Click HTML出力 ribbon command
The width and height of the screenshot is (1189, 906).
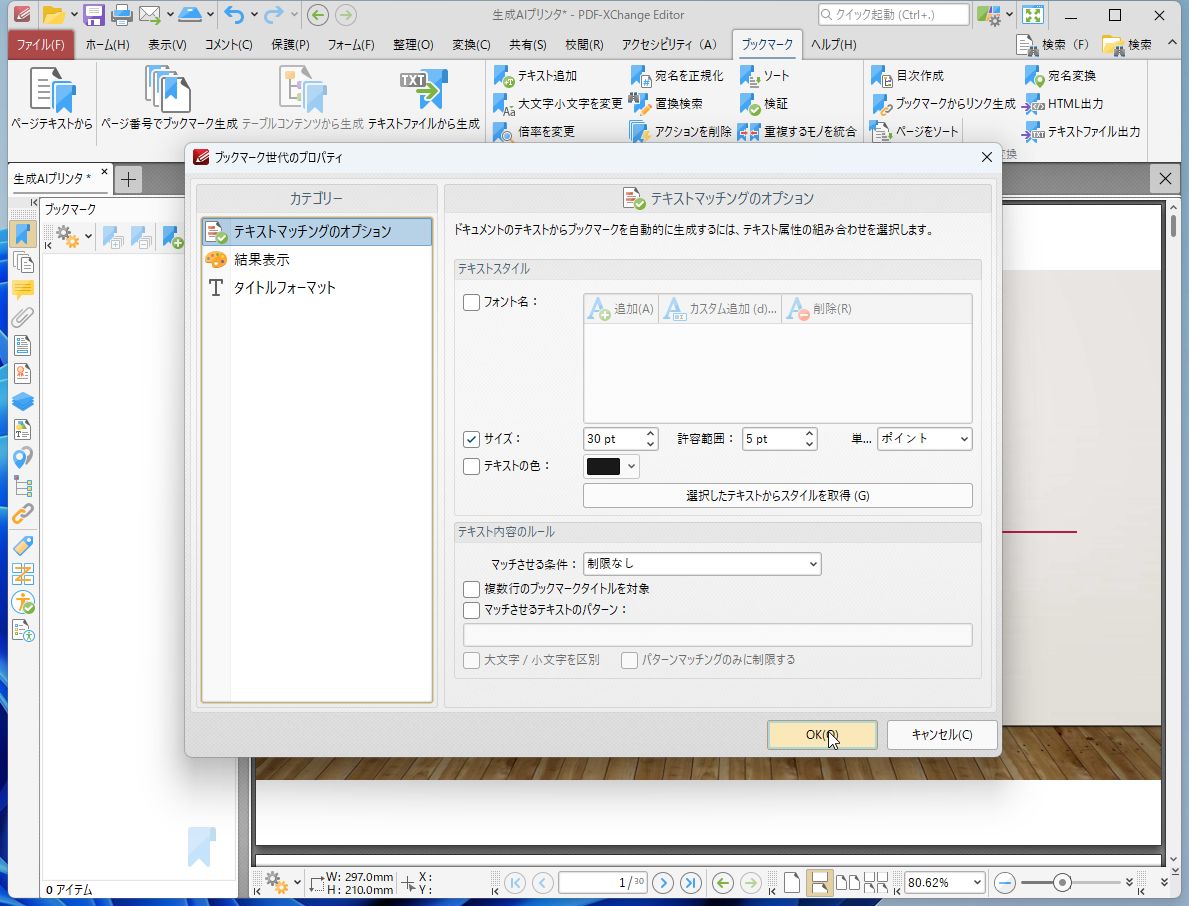(1063, 104)
